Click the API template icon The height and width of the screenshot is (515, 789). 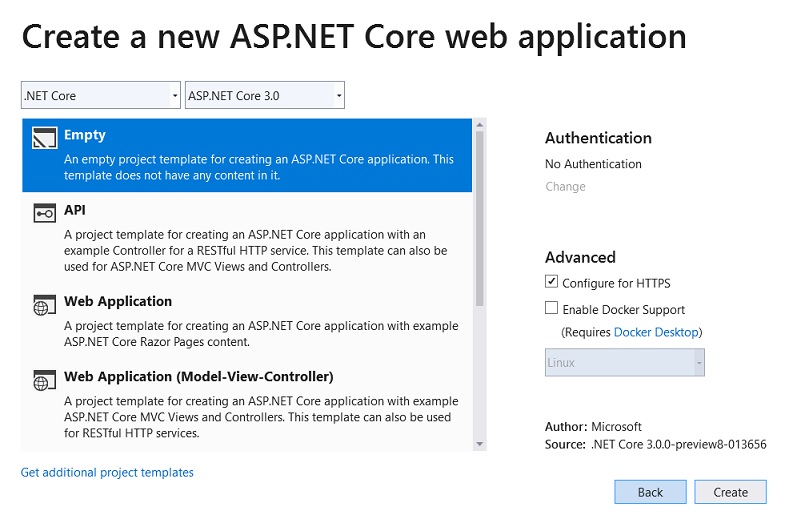point(44,213)
